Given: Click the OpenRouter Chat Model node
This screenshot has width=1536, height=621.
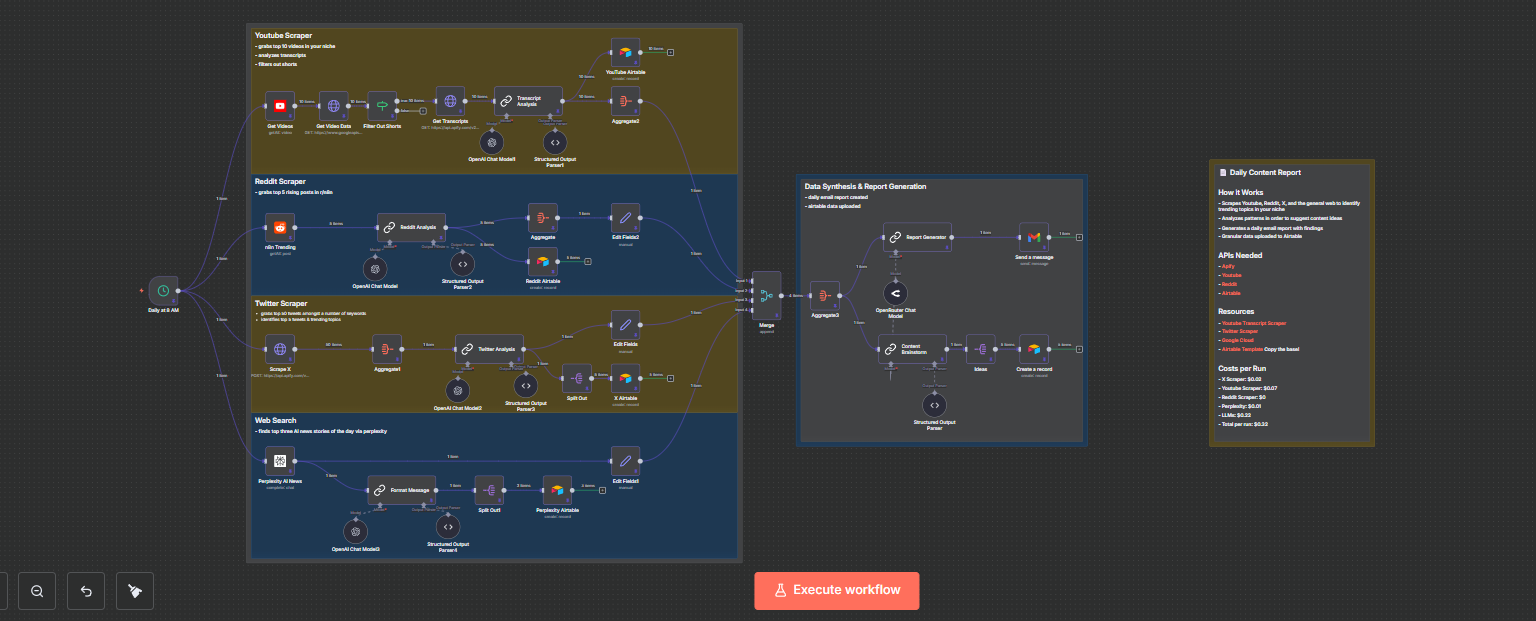Looking at the screenshot, I should pyautogui.click(x=895, y=292).
